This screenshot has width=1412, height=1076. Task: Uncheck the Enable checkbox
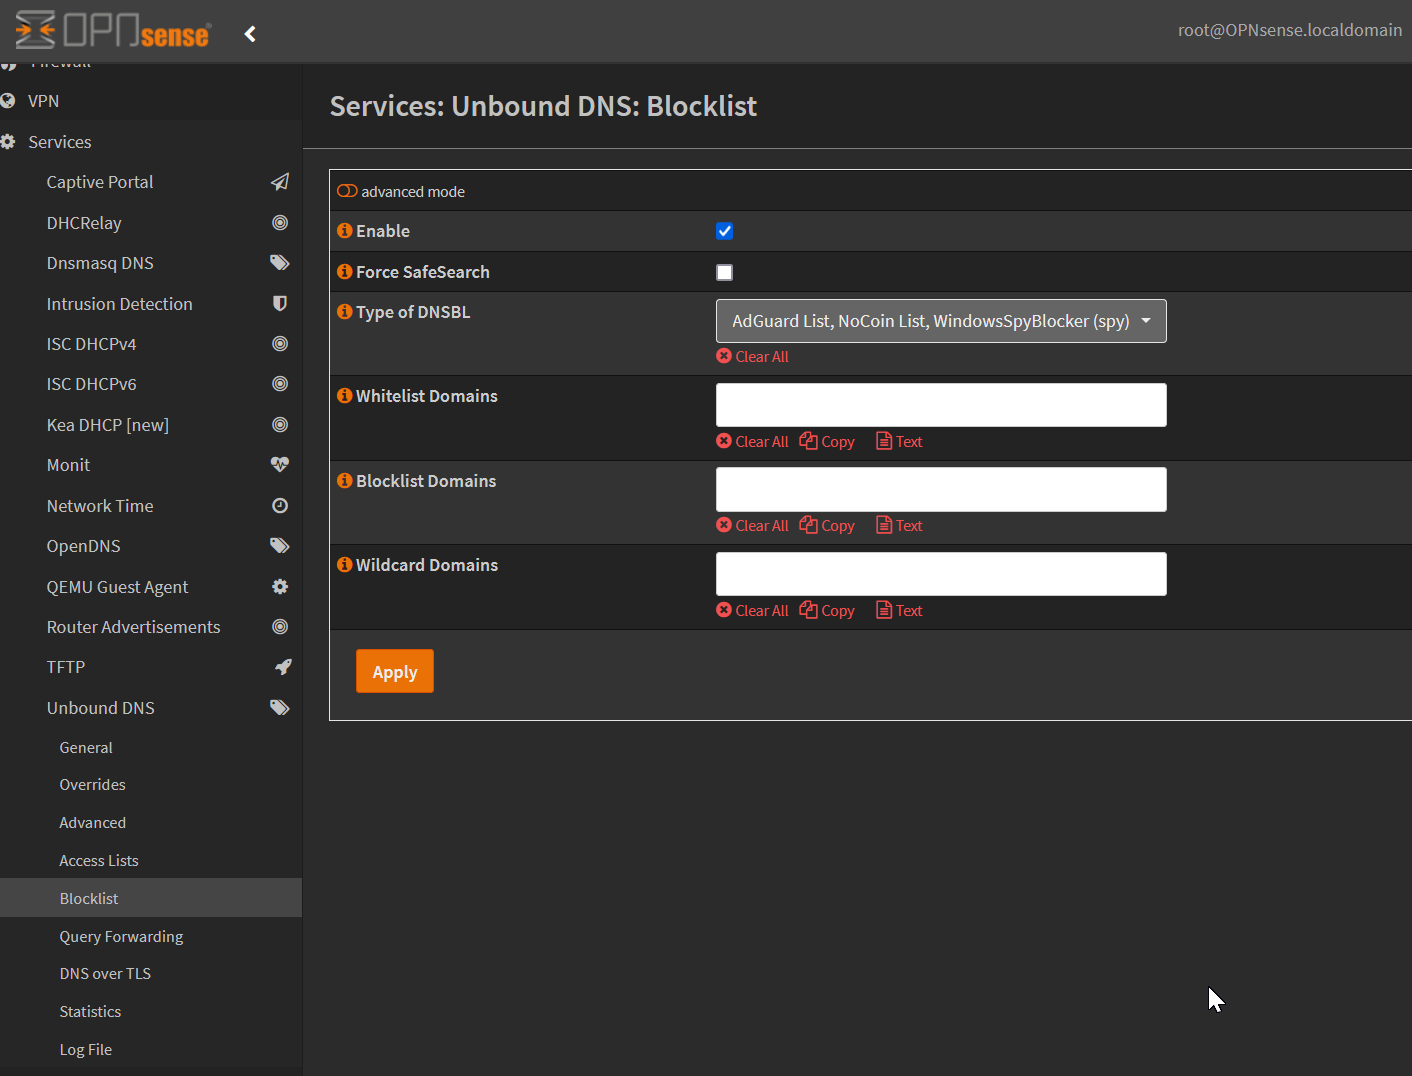pyautogui.click(x=725, y=231)
